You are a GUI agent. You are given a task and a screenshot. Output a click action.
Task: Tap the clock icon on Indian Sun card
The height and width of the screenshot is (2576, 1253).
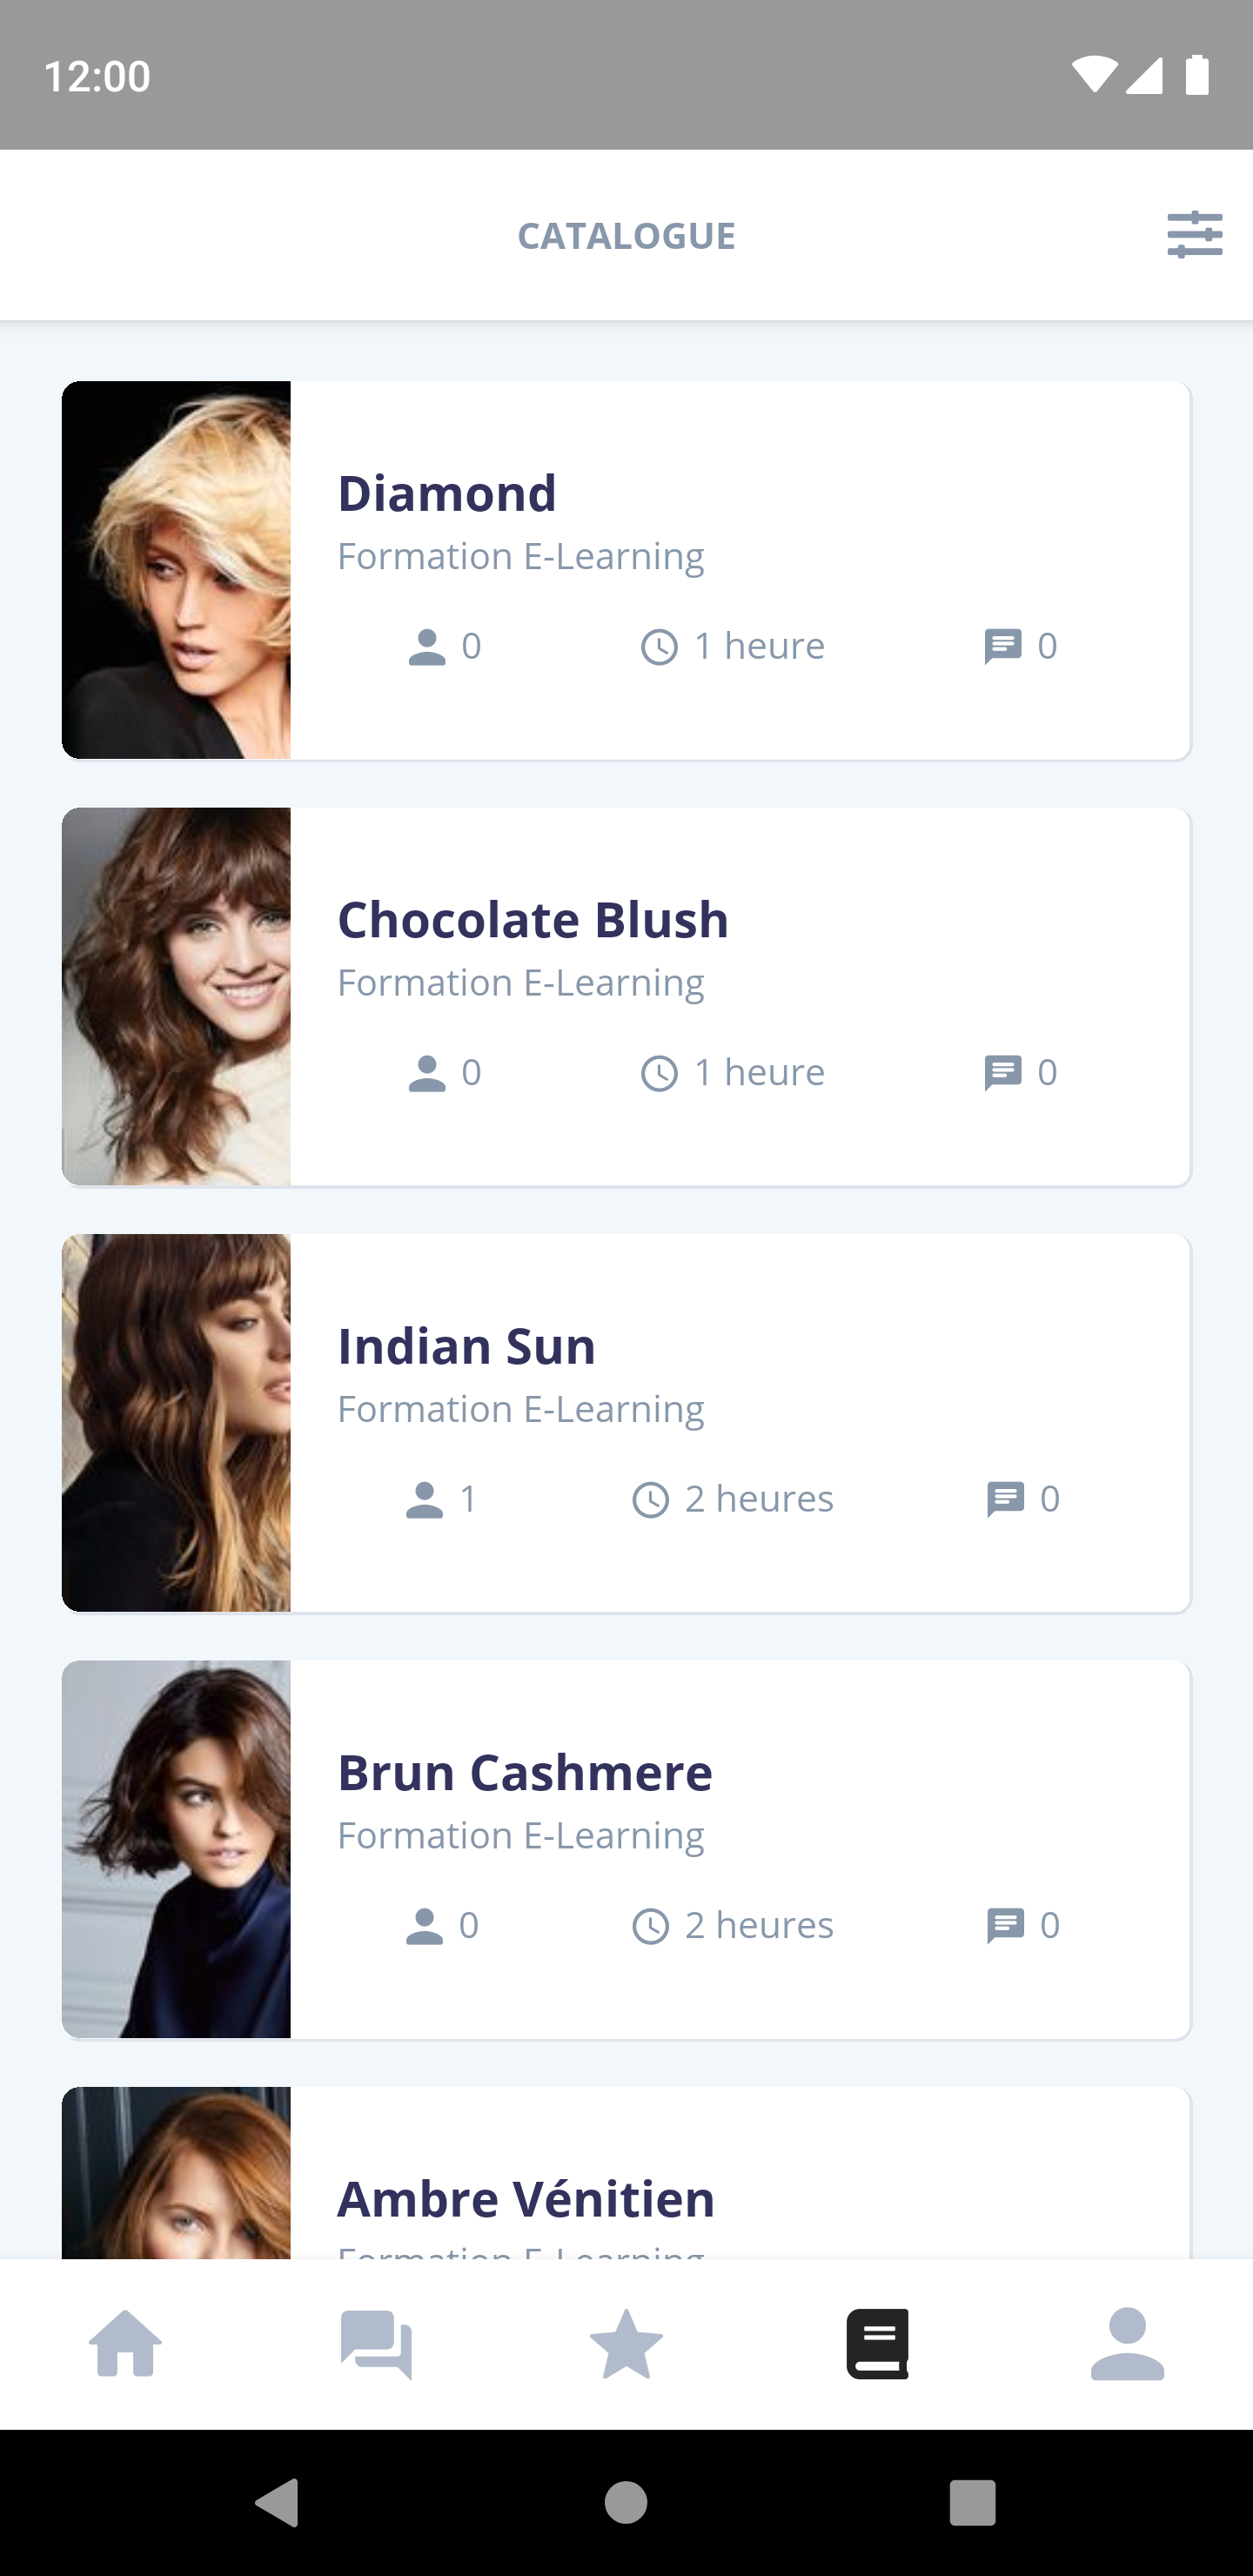[x=651, y=1500]
